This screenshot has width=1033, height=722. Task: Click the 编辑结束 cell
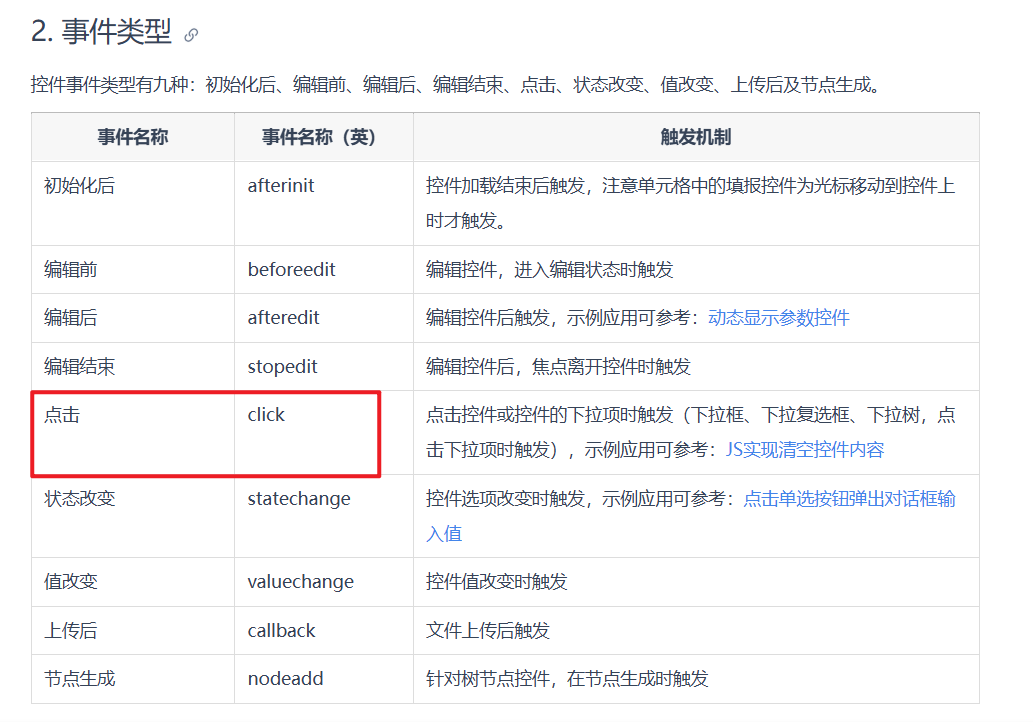pyautogui.click(x=133, y=366)
